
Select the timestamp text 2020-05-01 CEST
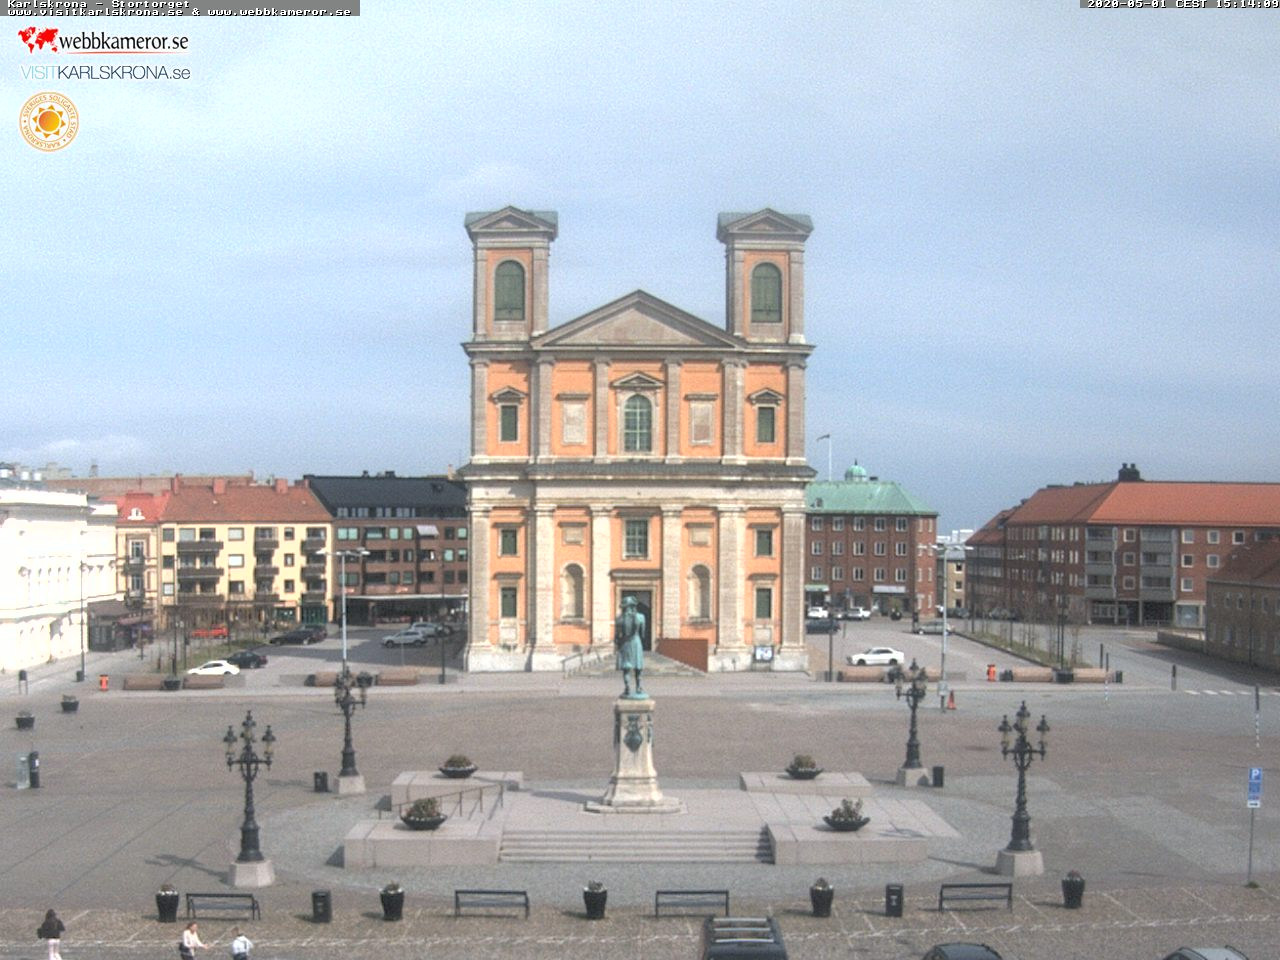point(1147,4)
